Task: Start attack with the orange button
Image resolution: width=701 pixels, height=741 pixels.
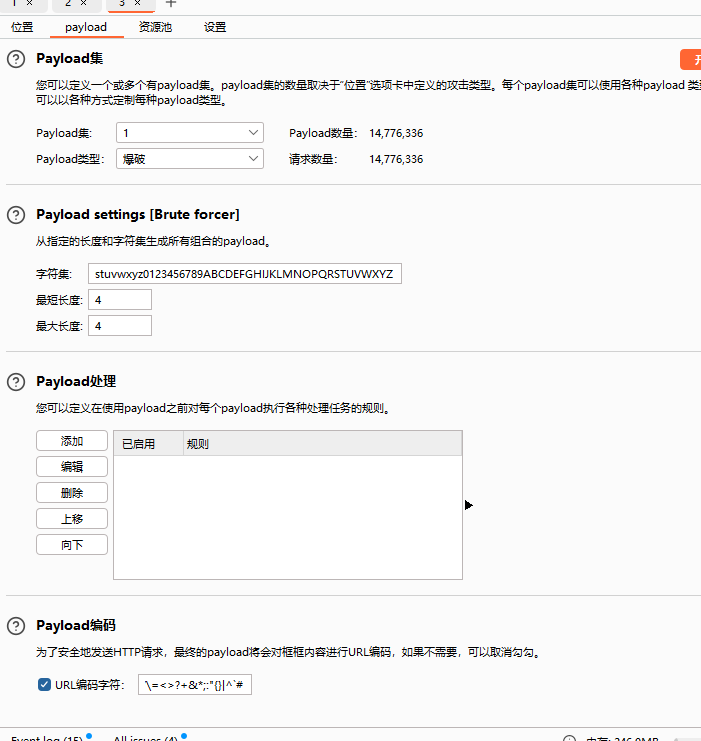Action: [691, 60]
